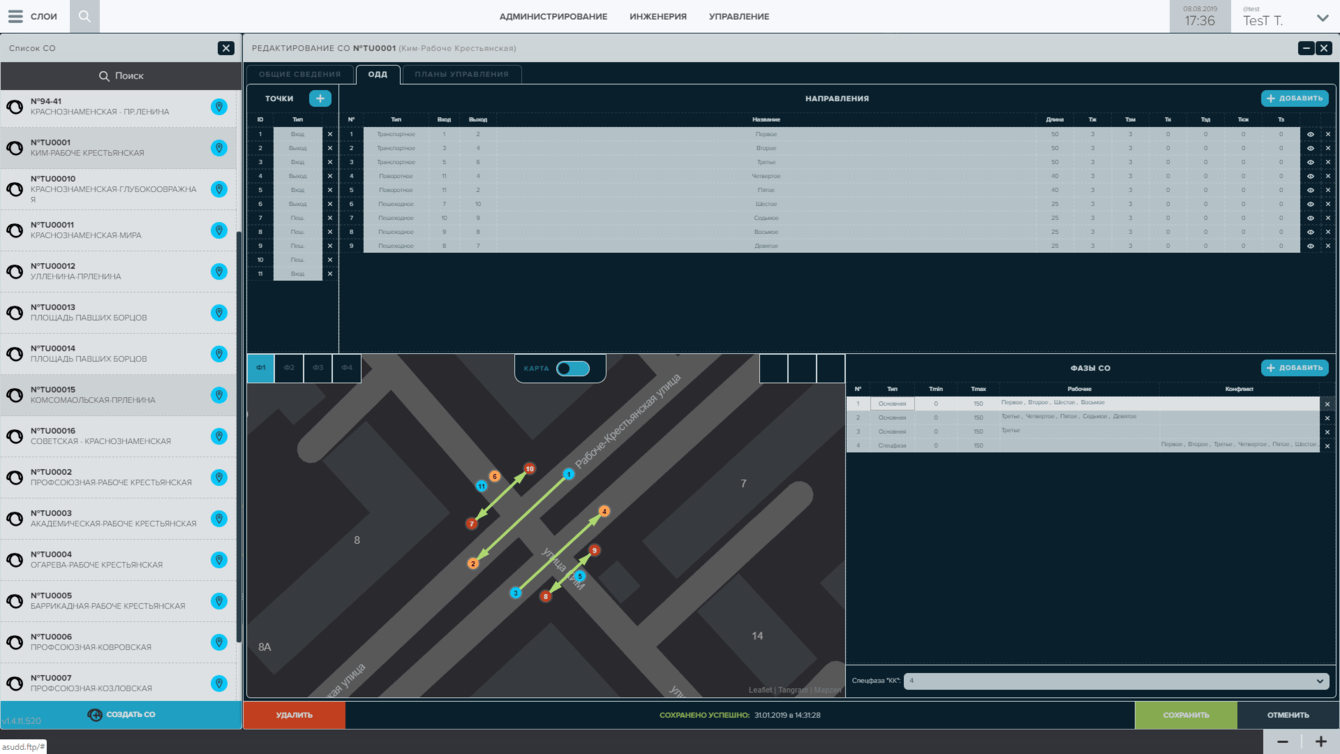
Task: Toggle the Карта map switch
Action: click(x=573, y=368)
